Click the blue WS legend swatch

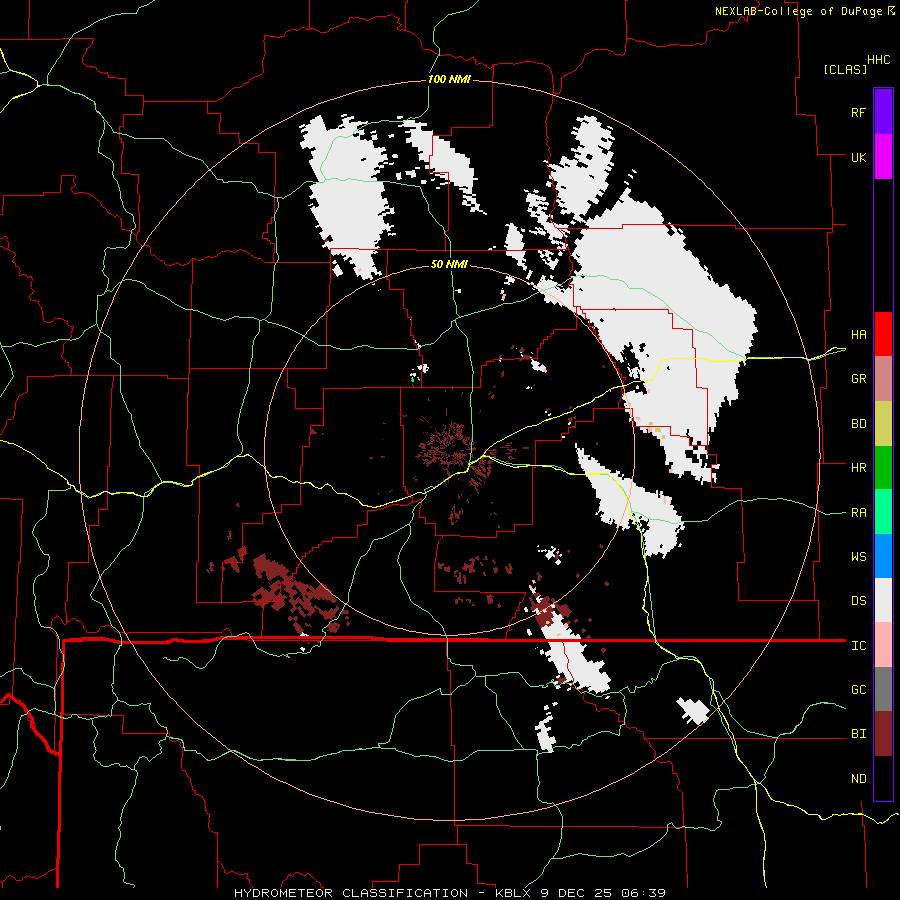coord(883,556)
